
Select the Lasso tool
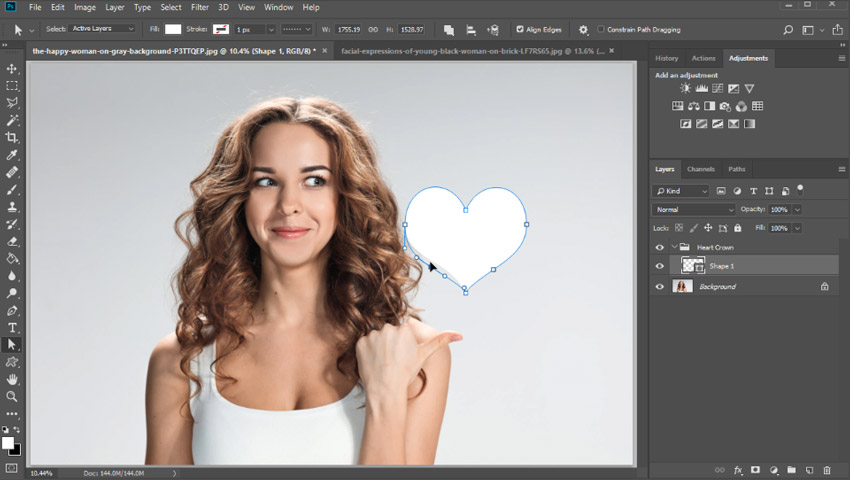12,103
